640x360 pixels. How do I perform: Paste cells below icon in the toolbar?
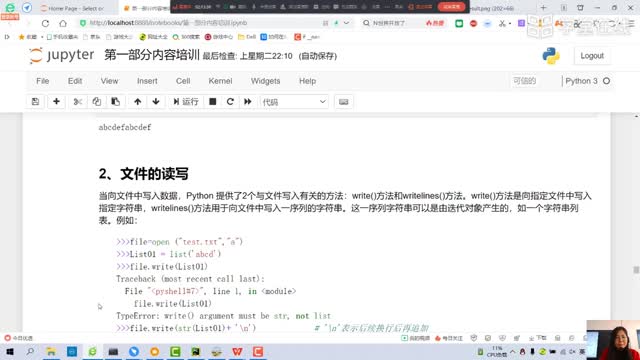pos(116,102)
